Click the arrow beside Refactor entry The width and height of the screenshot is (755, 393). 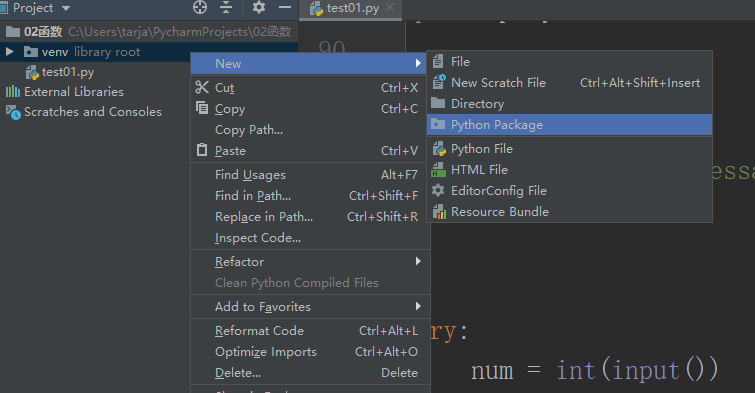(x=418, y=261)
